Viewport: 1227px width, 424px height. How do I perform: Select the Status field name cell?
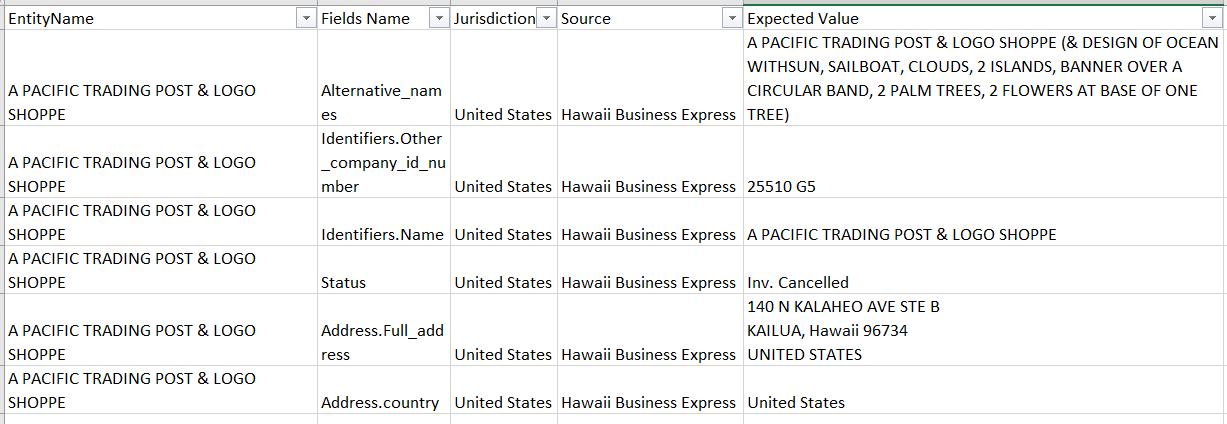coord(344,283)
